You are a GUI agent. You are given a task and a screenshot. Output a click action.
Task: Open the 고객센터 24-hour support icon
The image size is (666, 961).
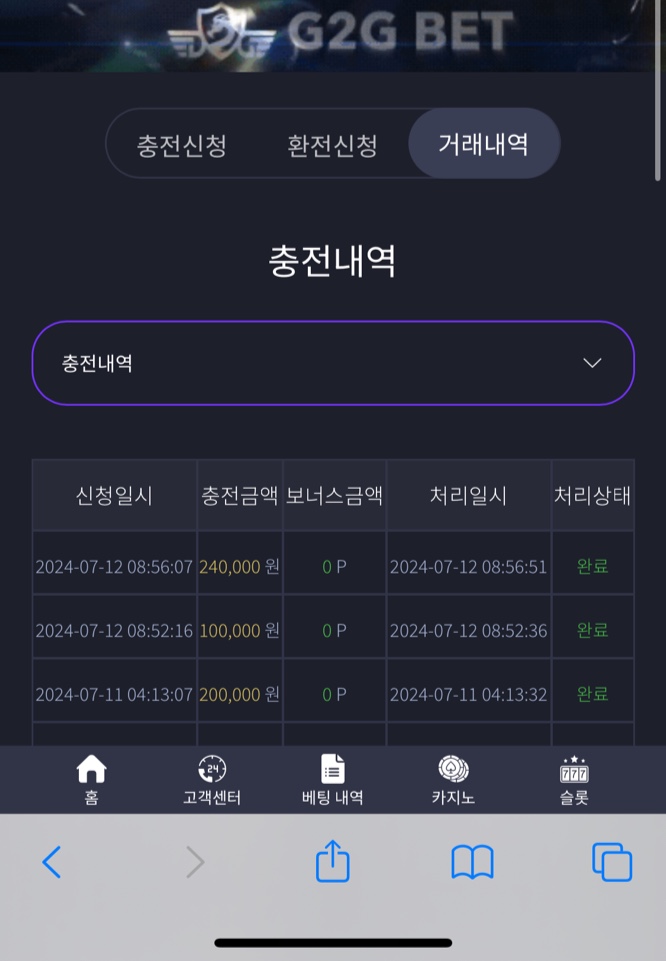212,769
